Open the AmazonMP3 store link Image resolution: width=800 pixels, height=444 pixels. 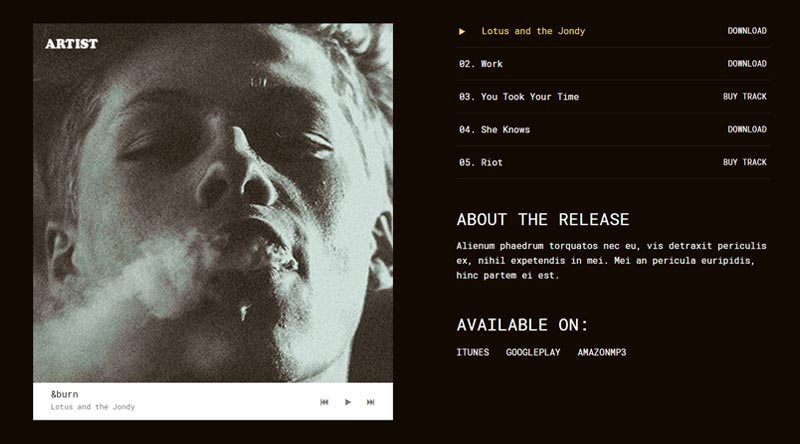point(602,352)
